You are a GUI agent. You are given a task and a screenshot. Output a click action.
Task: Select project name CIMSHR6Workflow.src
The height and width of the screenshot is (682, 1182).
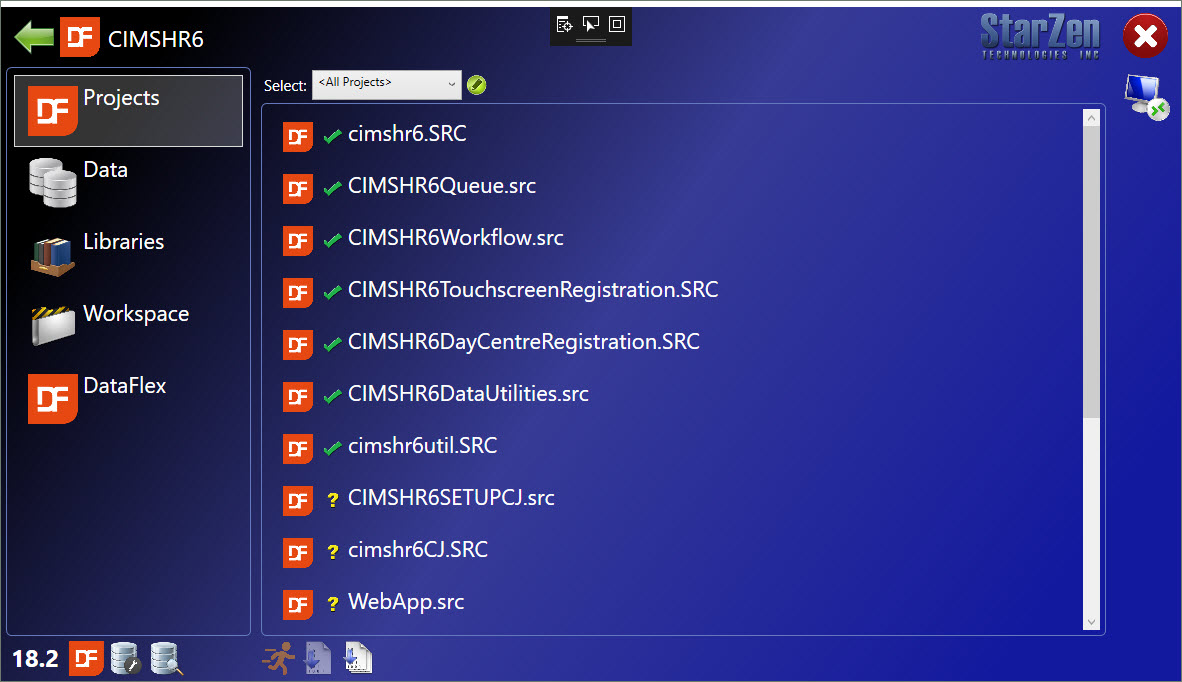(x=456, y=238)
